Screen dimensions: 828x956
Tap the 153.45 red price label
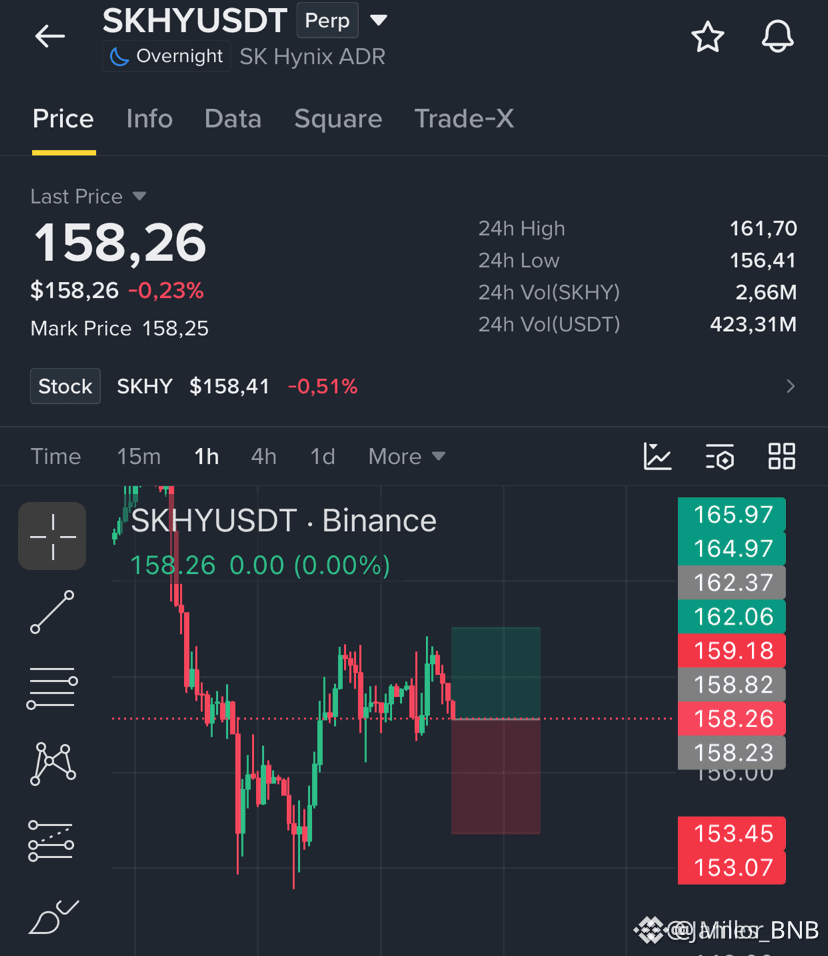point(732,833)
